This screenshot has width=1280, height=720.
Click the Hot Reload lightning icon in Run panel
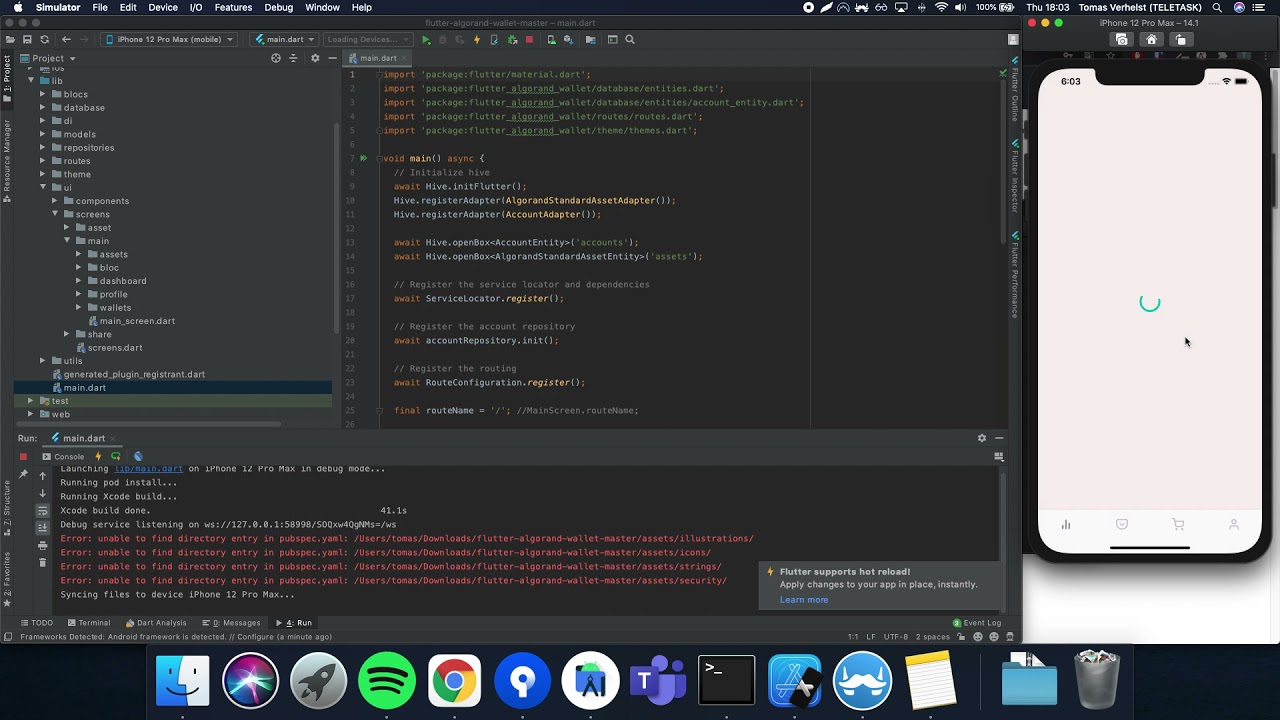98,456
